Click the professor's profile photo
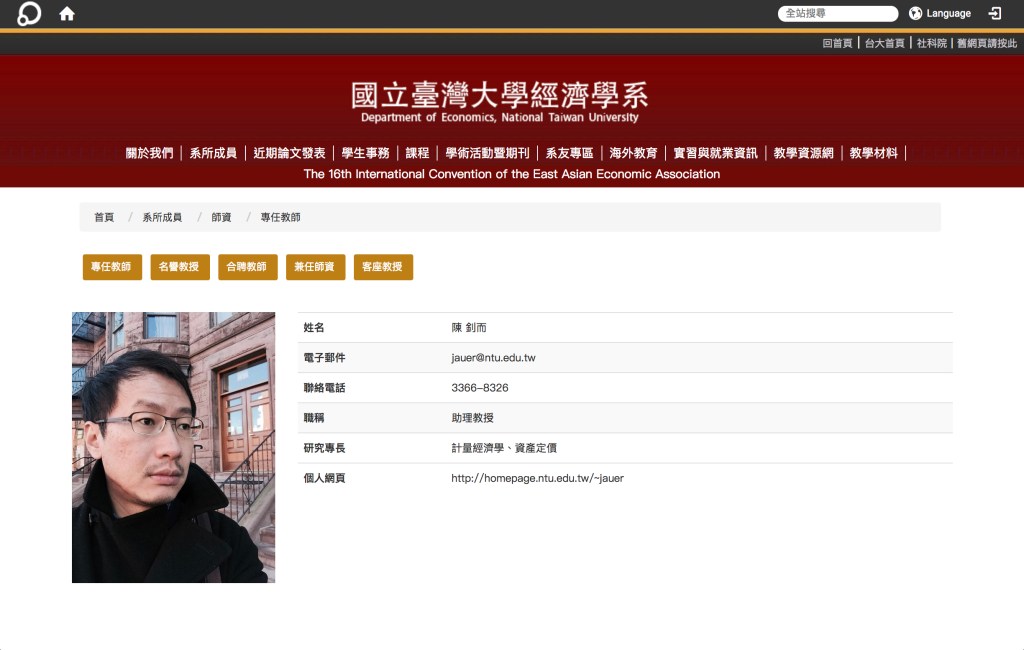Viewport: 1024px width, 650px height. tap(173, 447)
